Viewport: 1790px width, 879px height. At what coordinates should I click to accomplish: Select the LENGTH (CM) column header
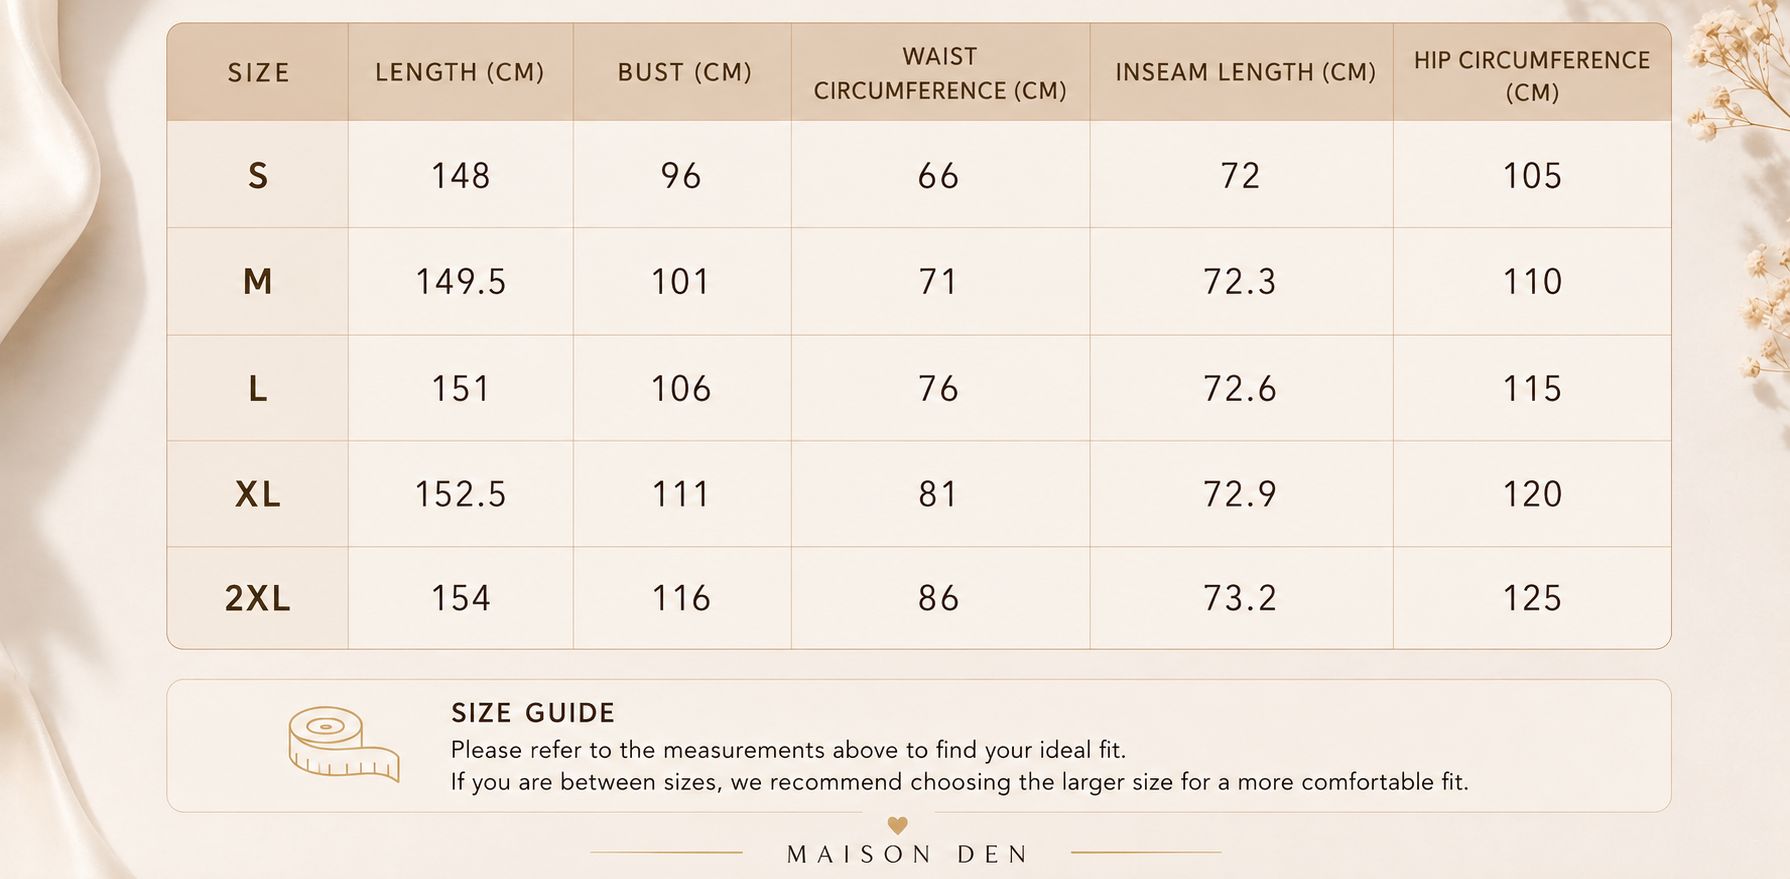tap(460, 73)
